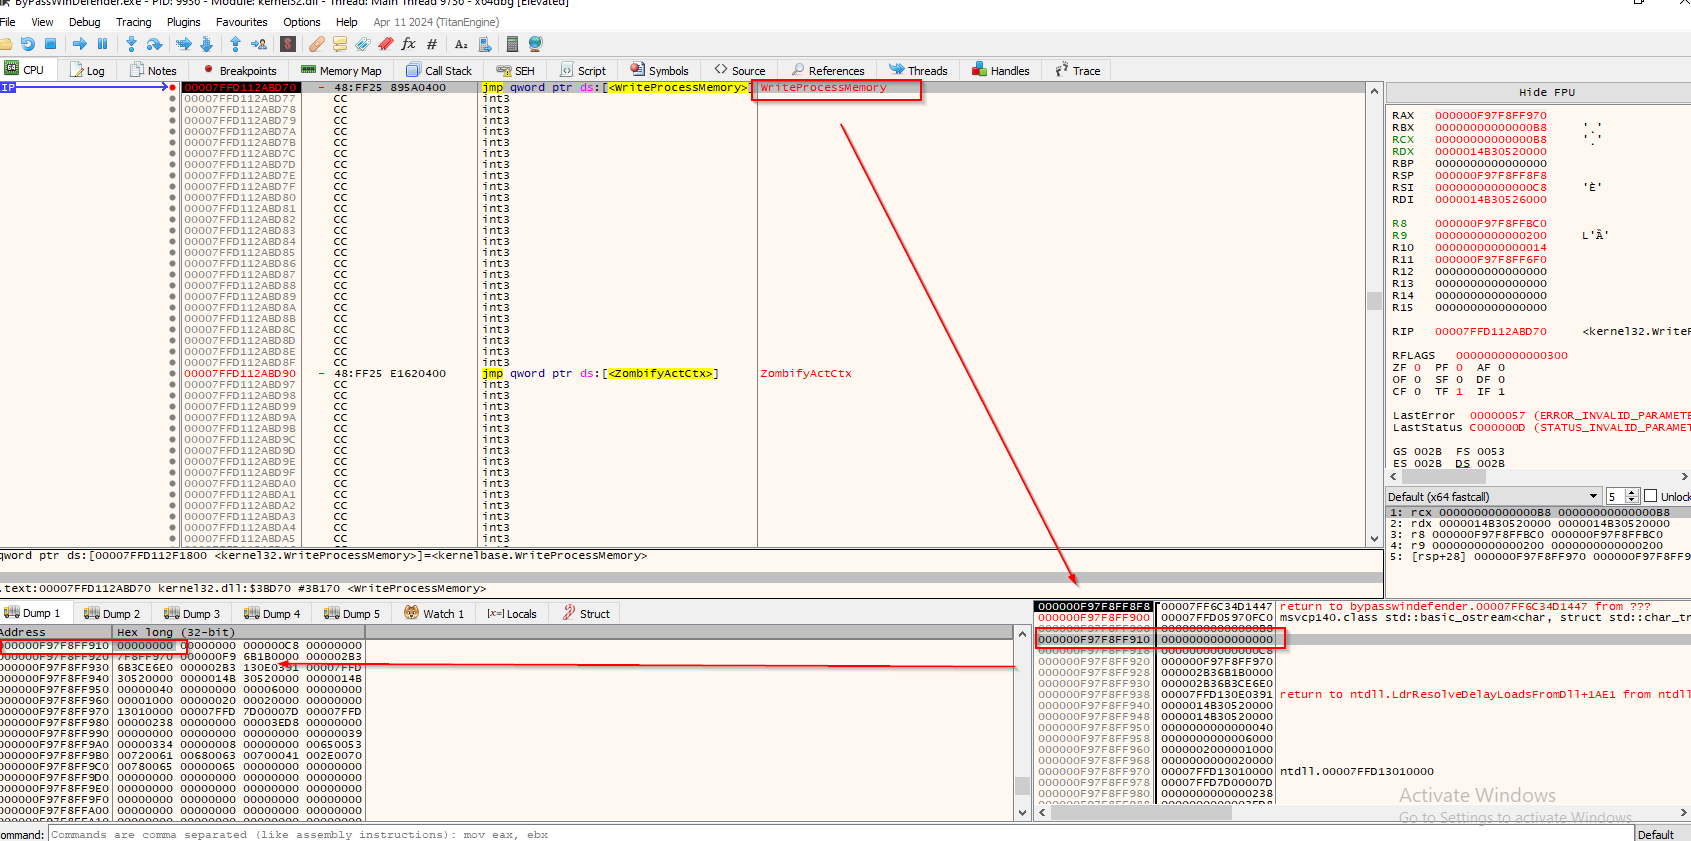Open the Default dropdown beside the command bar
This screenshot has height=841, width=1691.
[x=1663, y=834]
